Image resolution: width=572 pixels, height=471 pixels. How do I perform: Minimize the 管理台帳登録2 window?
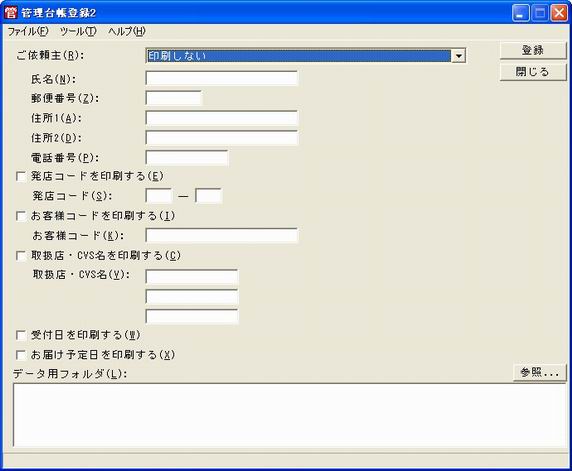[521, 13]
